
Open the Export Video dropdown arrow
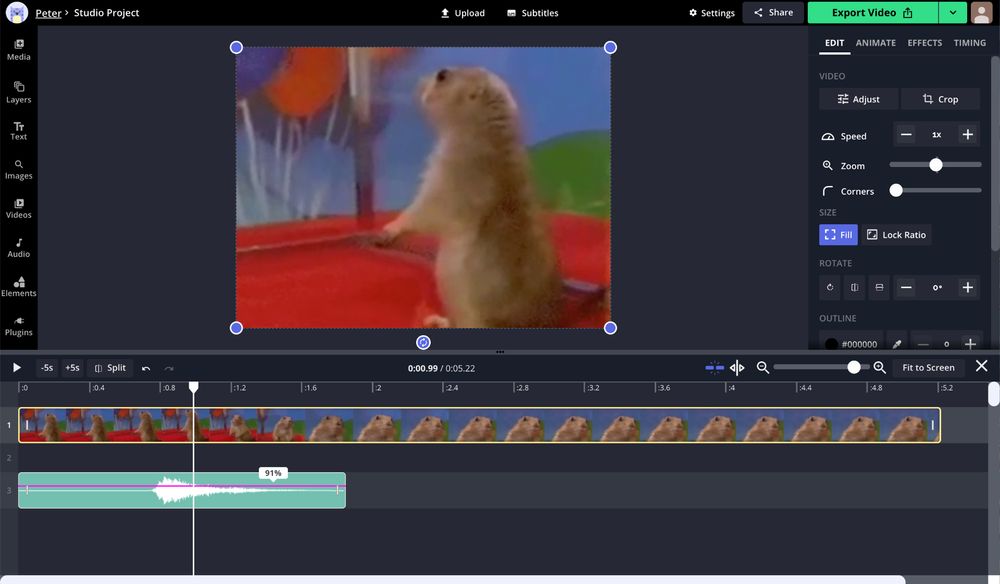coord(952,12)
